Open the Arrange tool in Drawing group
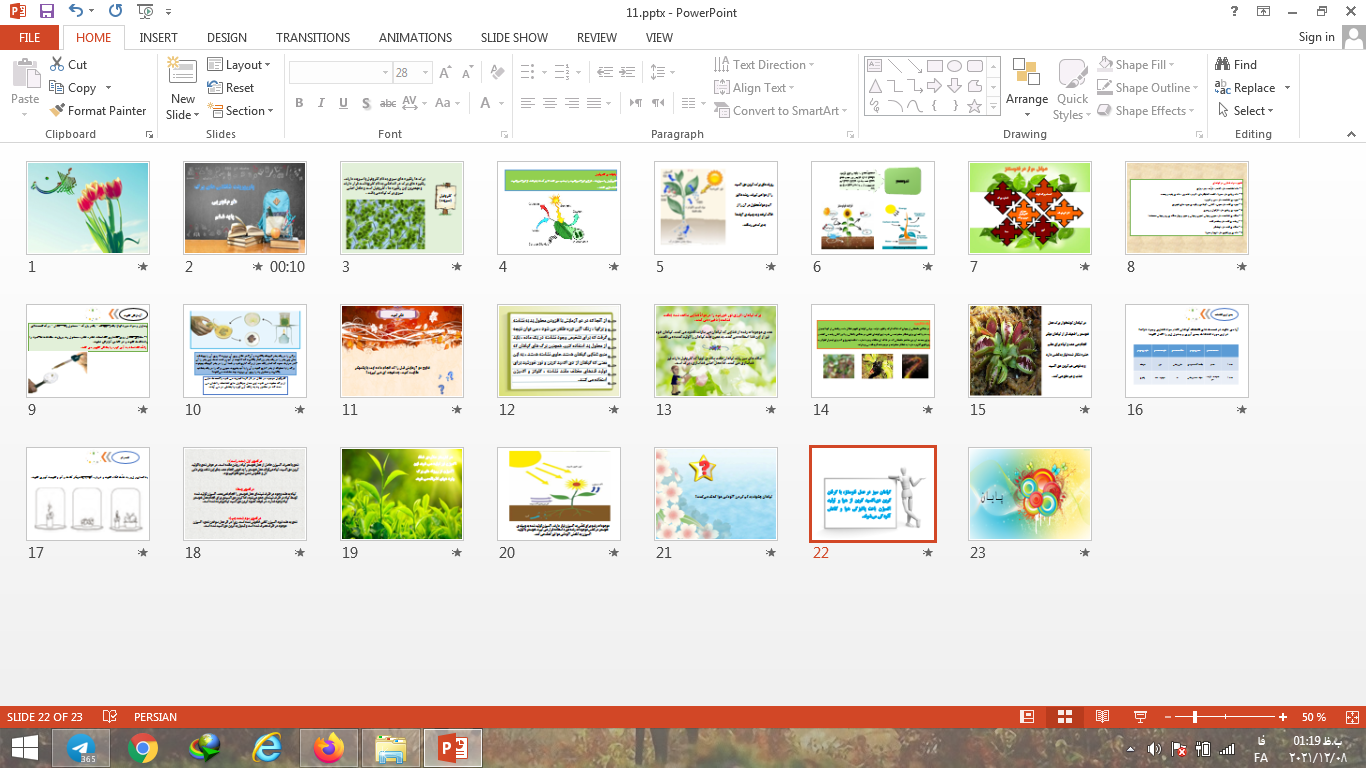The height and width of the screenshot is (768, 1366). coord(1026,84)
